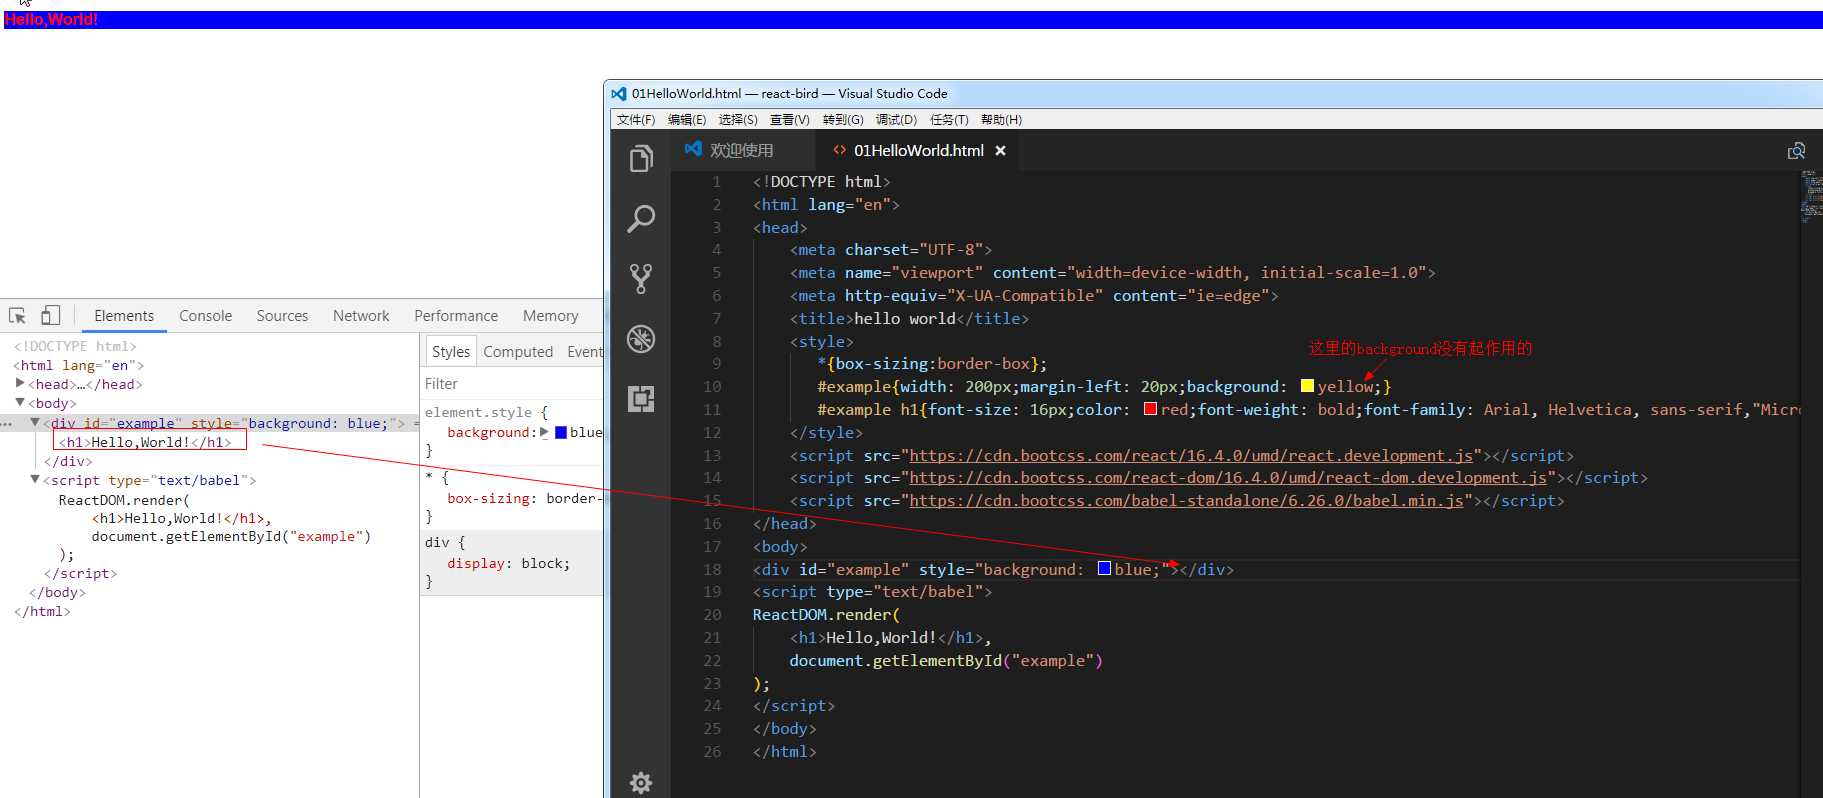
Task: Click the element.style rule header
Action: pos(486,412)
